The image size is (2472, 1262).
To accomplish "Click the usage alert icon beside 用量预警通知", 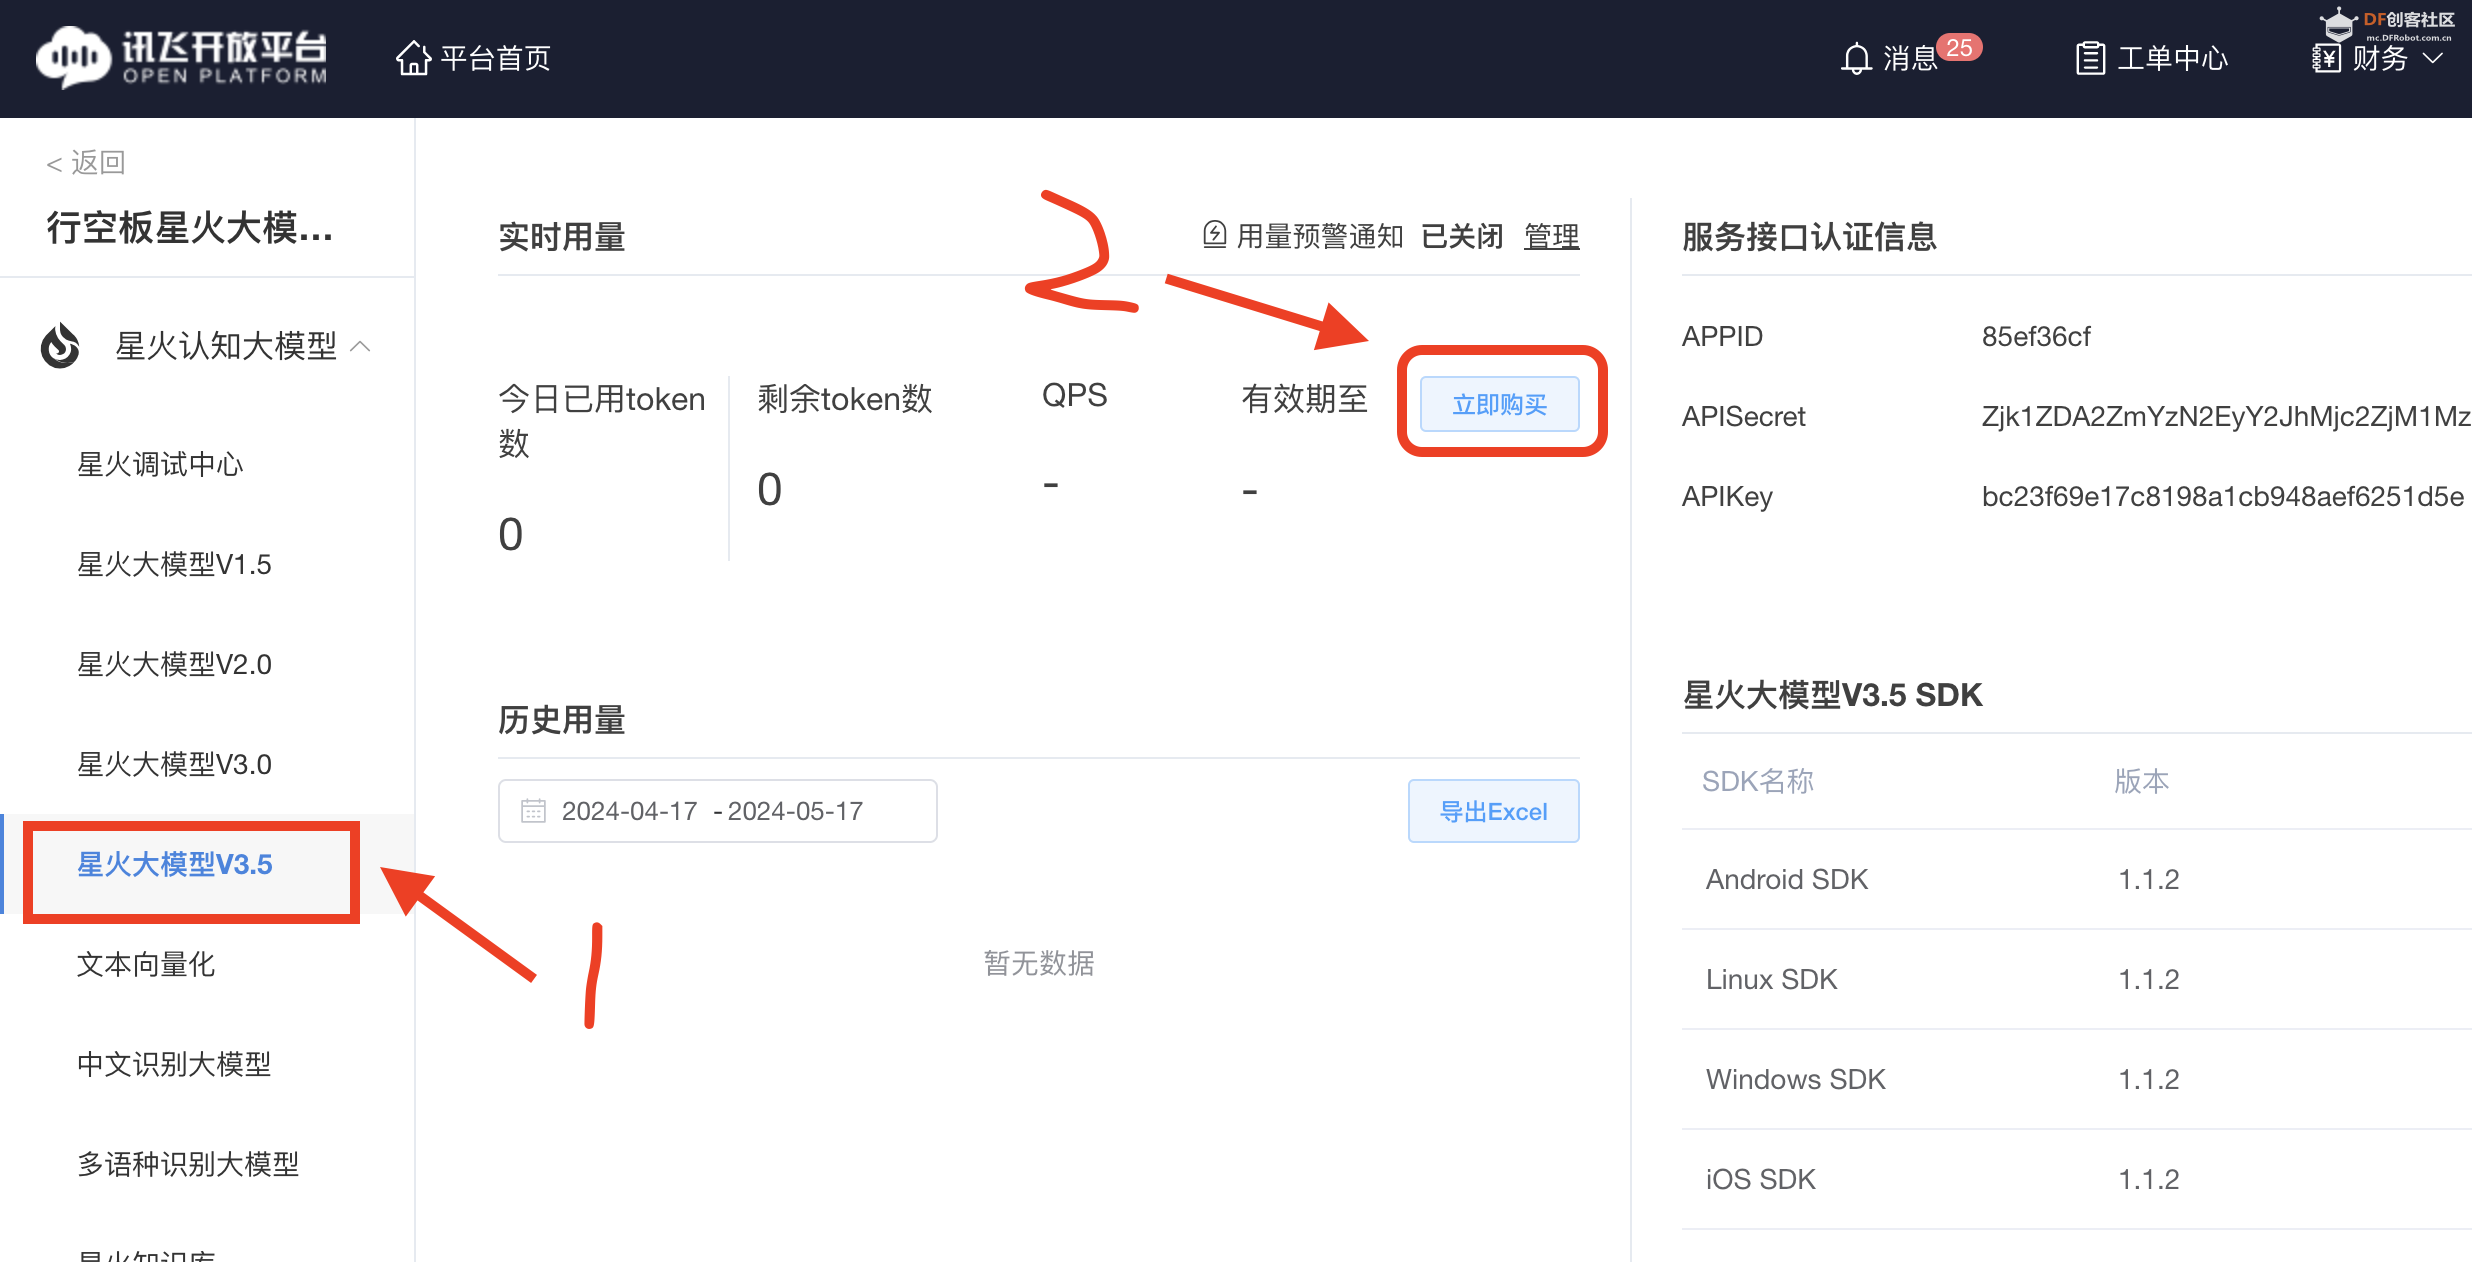I will tap(1214, 235).
